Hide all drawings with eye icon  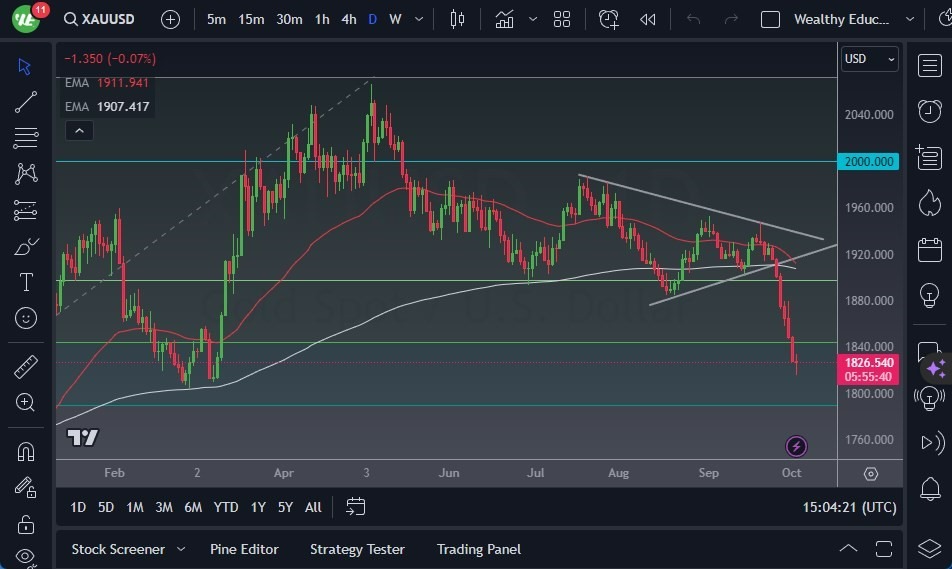point(26,556)
